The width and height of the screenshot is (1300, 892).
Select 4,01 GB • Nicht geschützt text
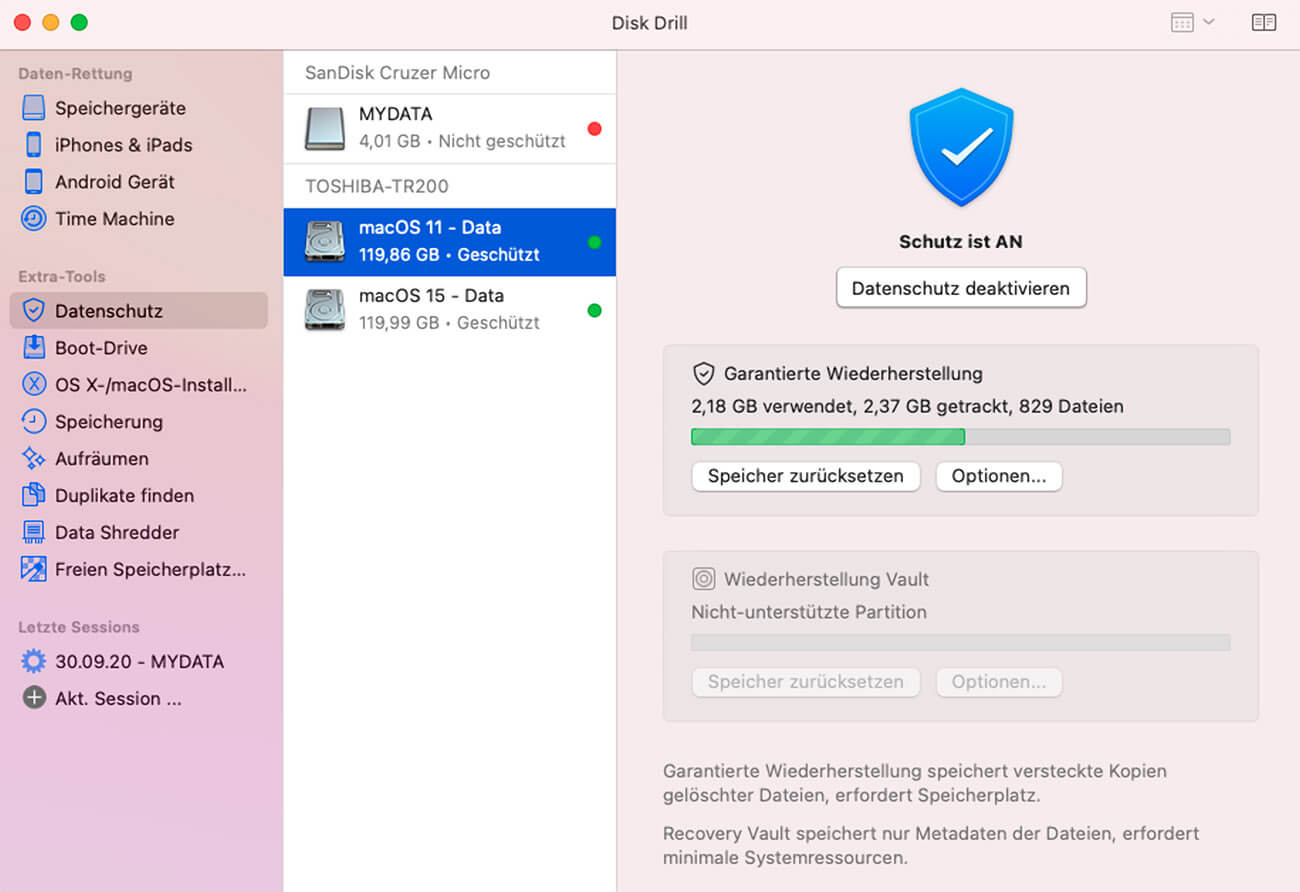click(462, 142)
